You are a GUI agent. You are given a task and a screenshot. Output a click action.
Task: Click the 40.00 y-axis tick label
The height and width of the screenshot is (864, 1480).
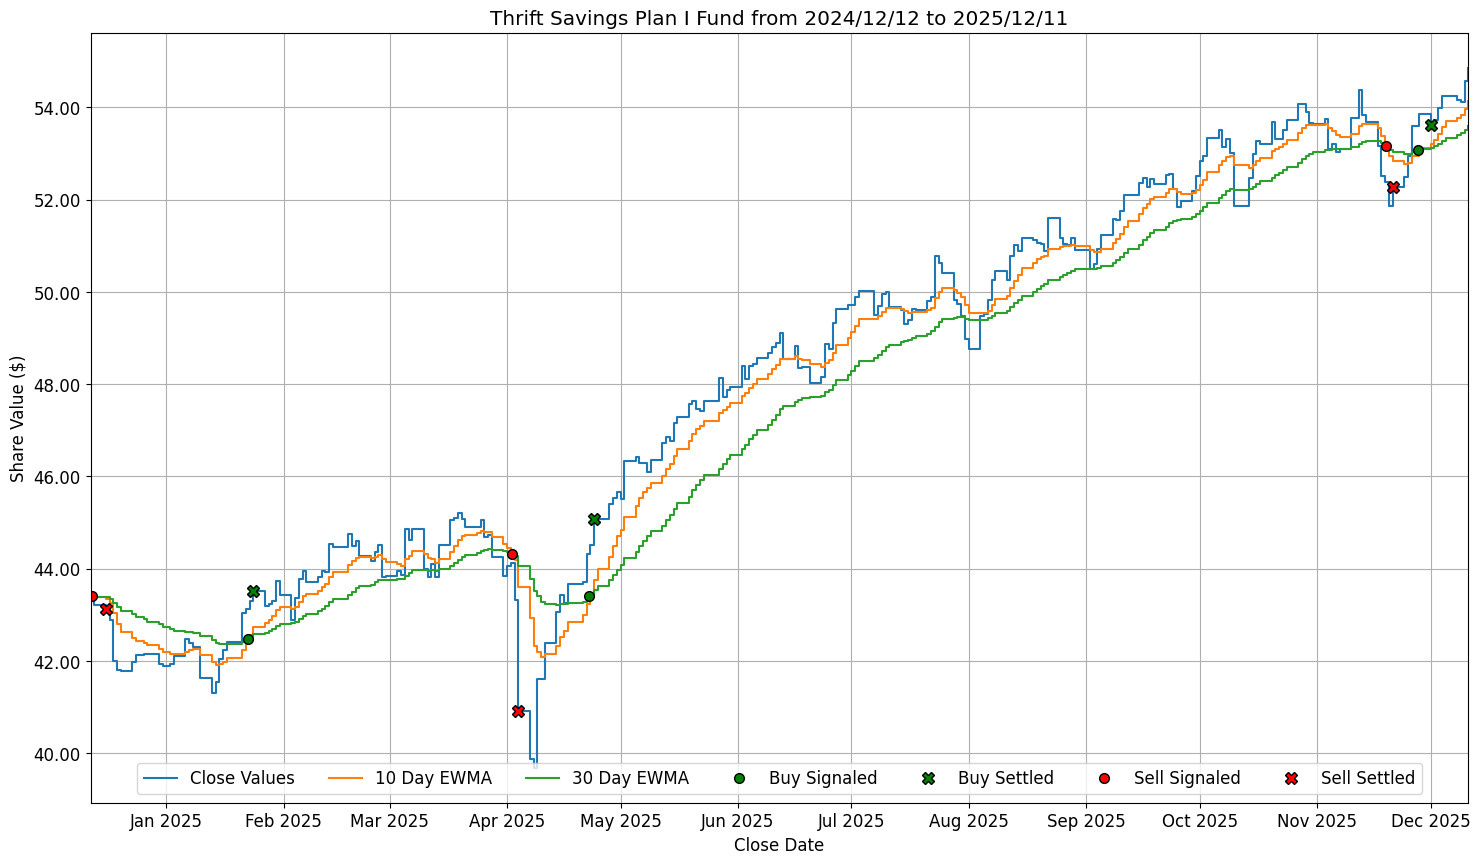coord(59,754)
